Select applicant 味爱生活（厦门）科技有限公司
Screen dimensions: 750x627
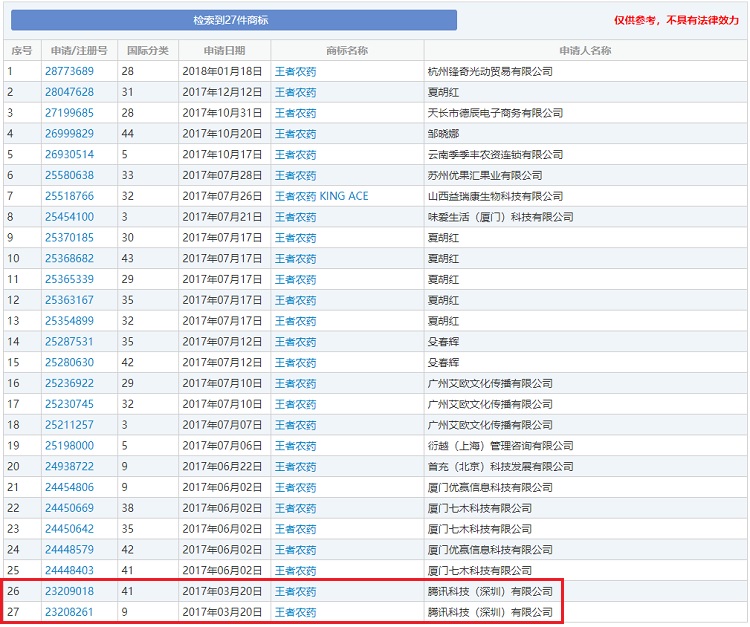click(x=500, y=217)
